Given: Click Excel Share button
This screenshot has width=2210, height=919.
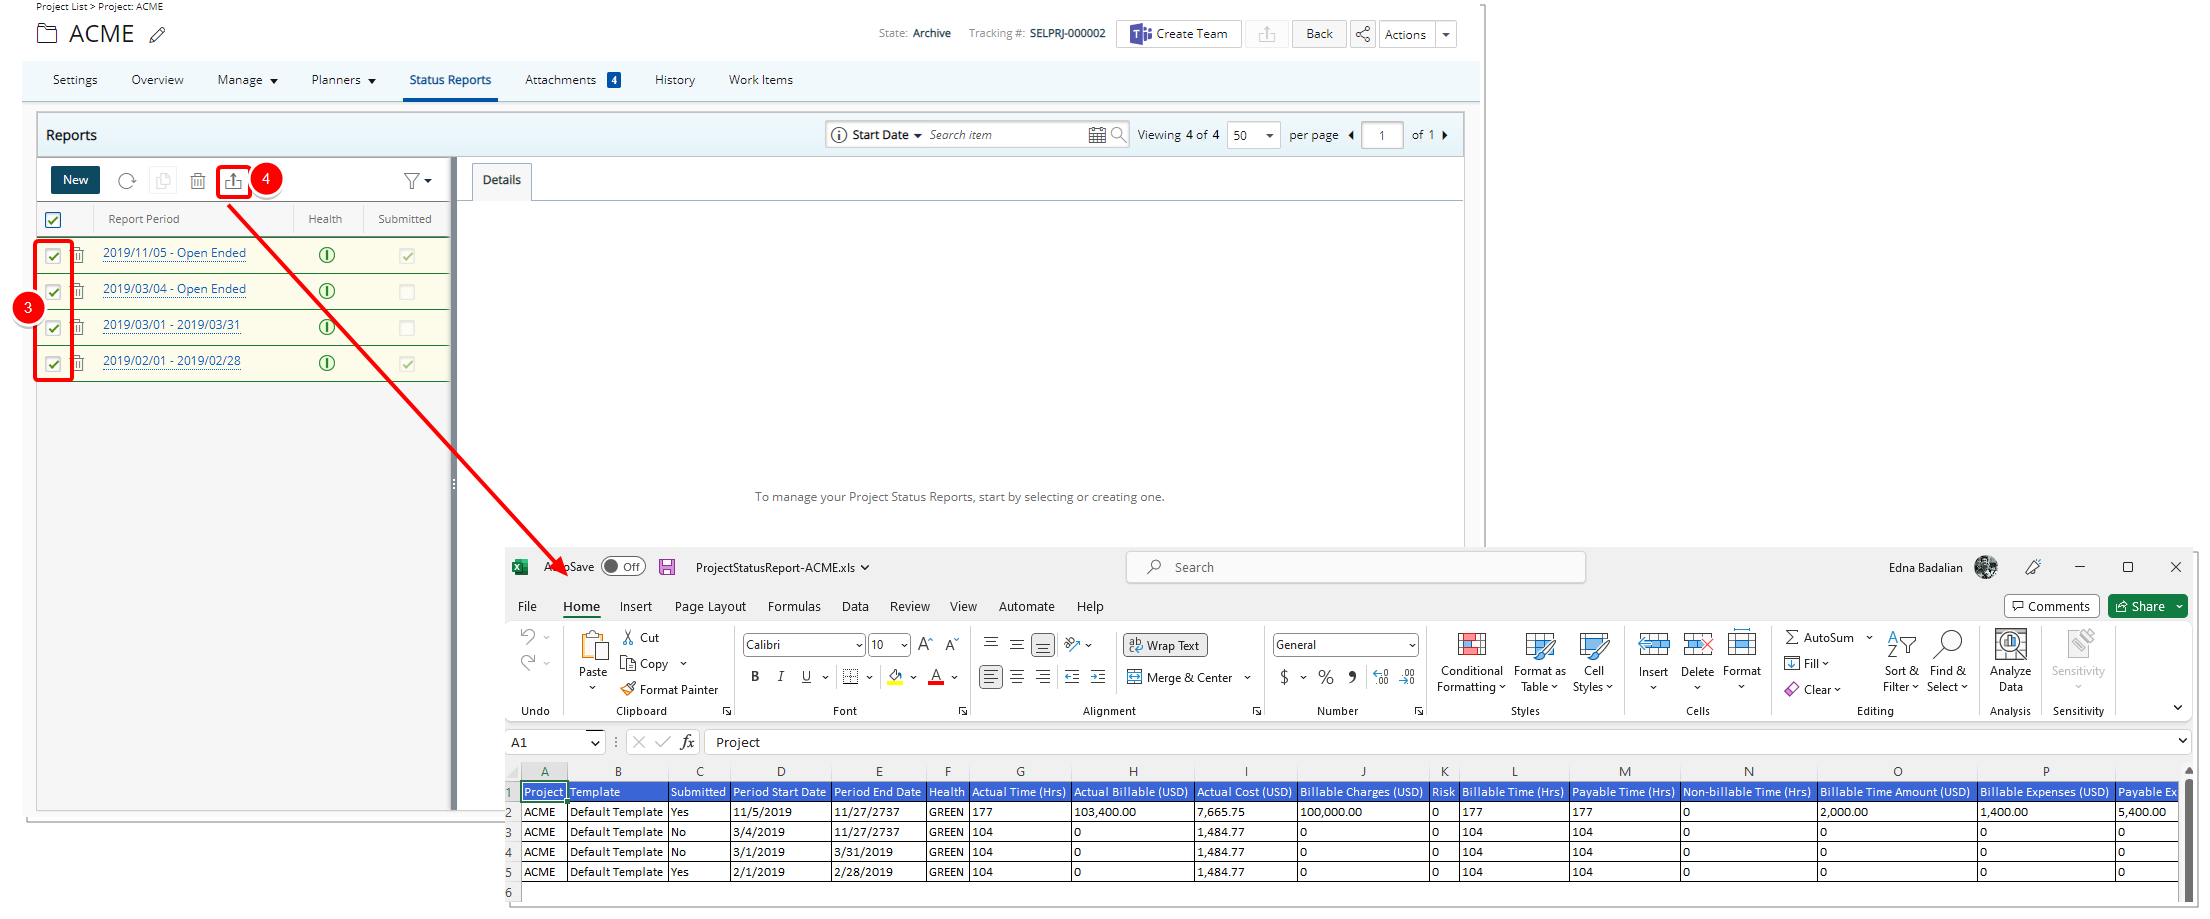Looking at the screenshot, I should coord(2147,606).
